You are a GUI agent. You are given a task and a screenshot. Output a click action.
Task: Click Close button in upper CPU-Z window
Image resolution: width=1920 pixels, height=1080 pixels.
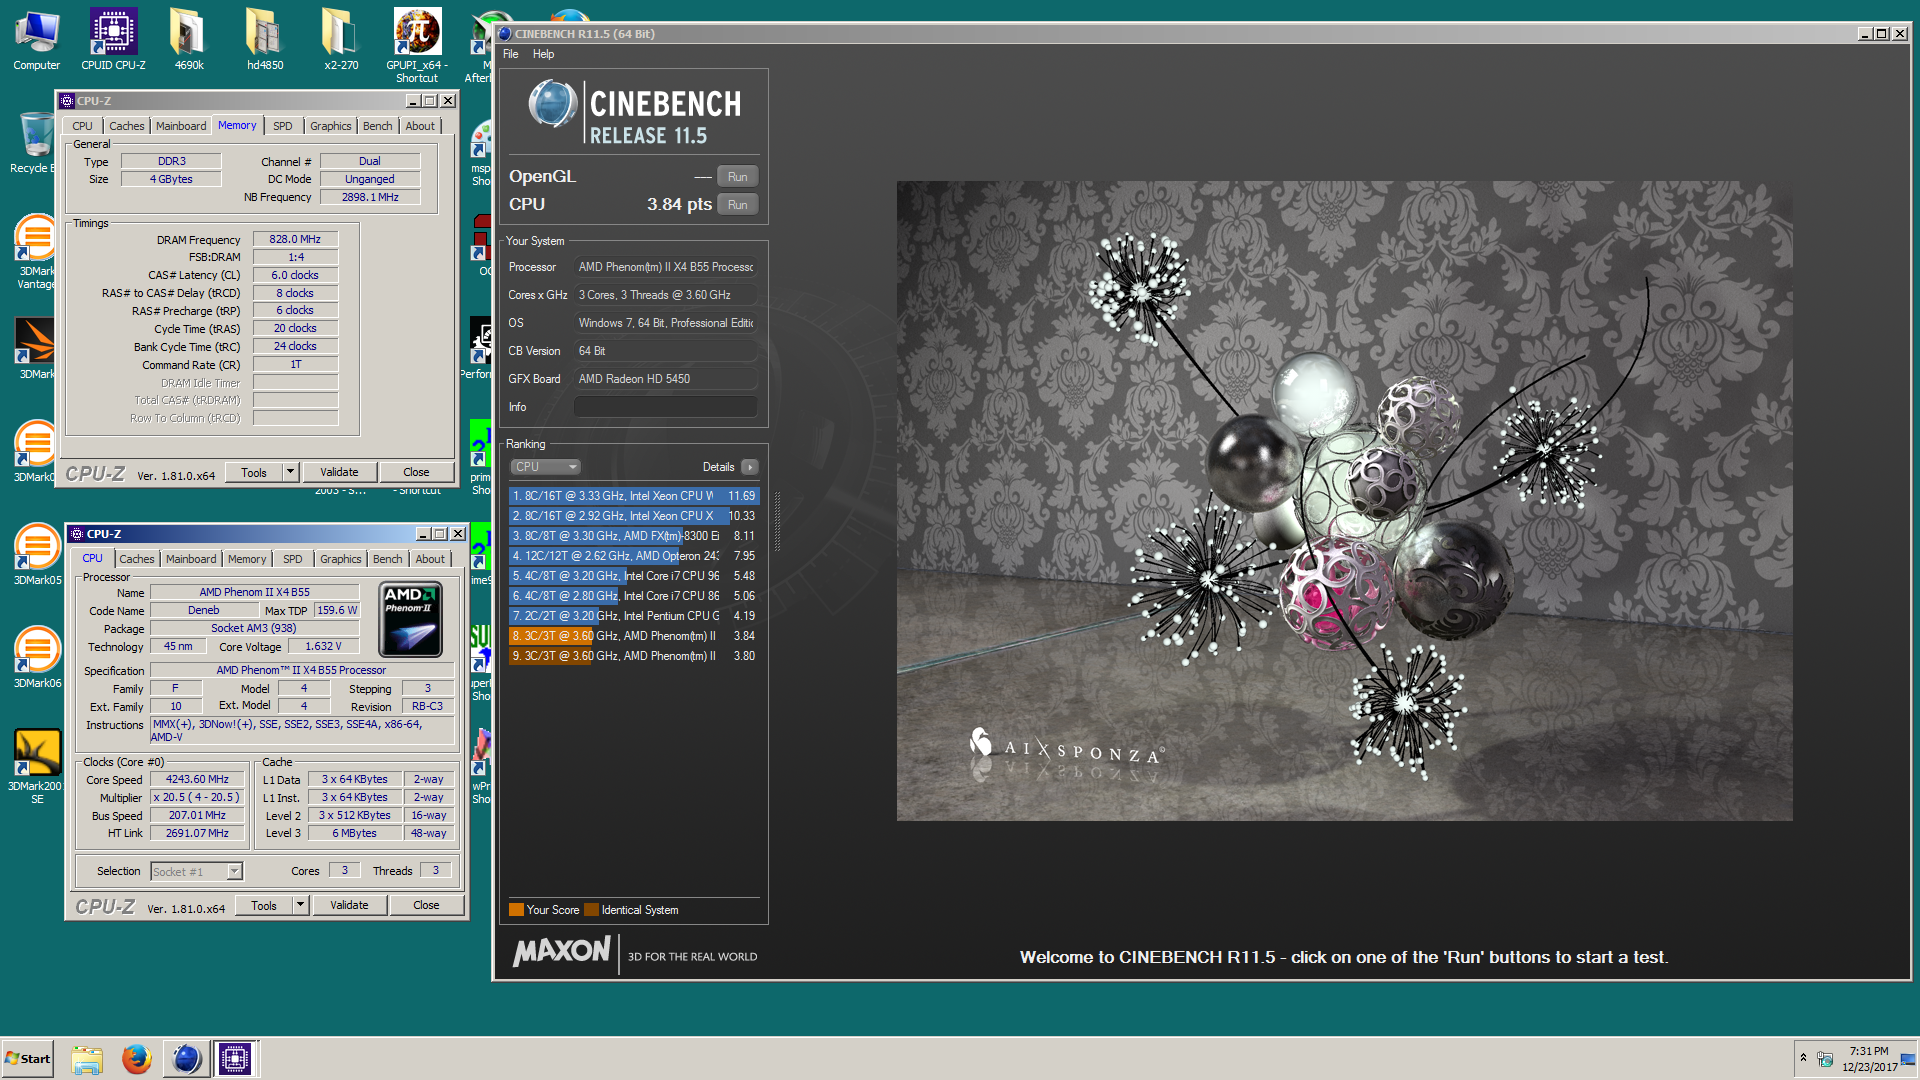pos(417,473)
